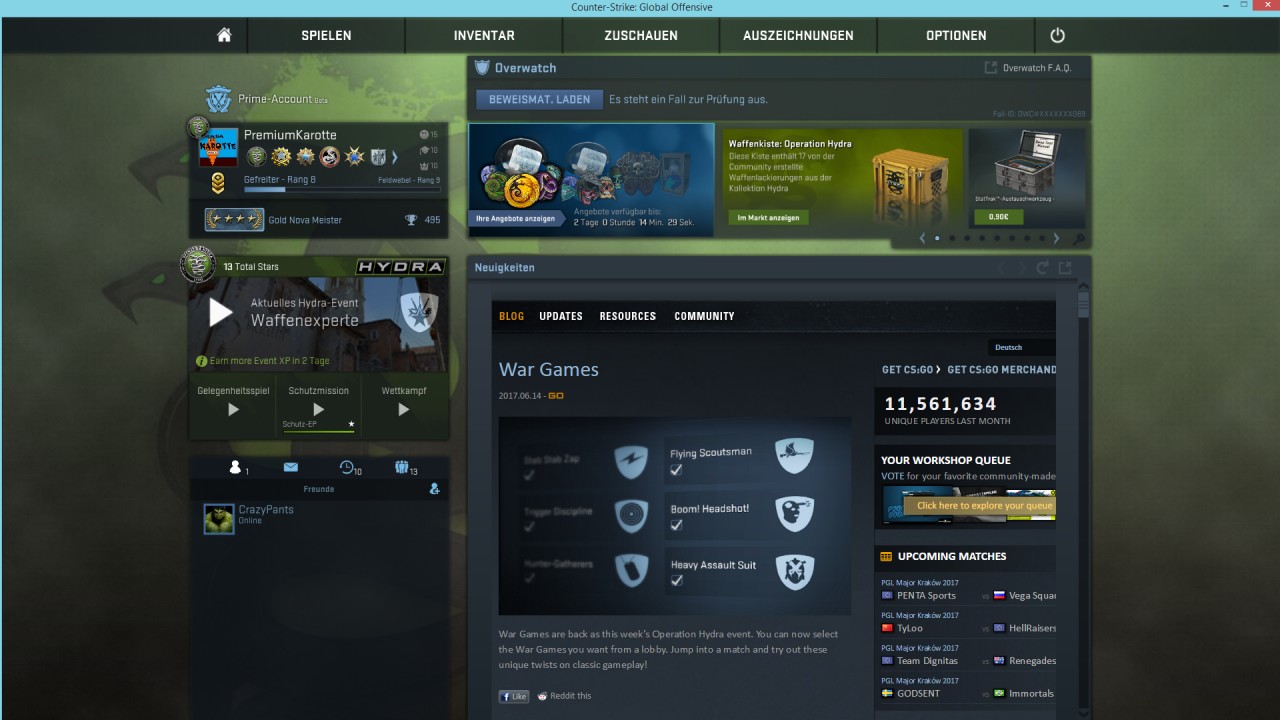The height and width of the screenshot is (720, 1280).
Task: Switch to the BLOG tab
Action: click(x=511, y=316)
